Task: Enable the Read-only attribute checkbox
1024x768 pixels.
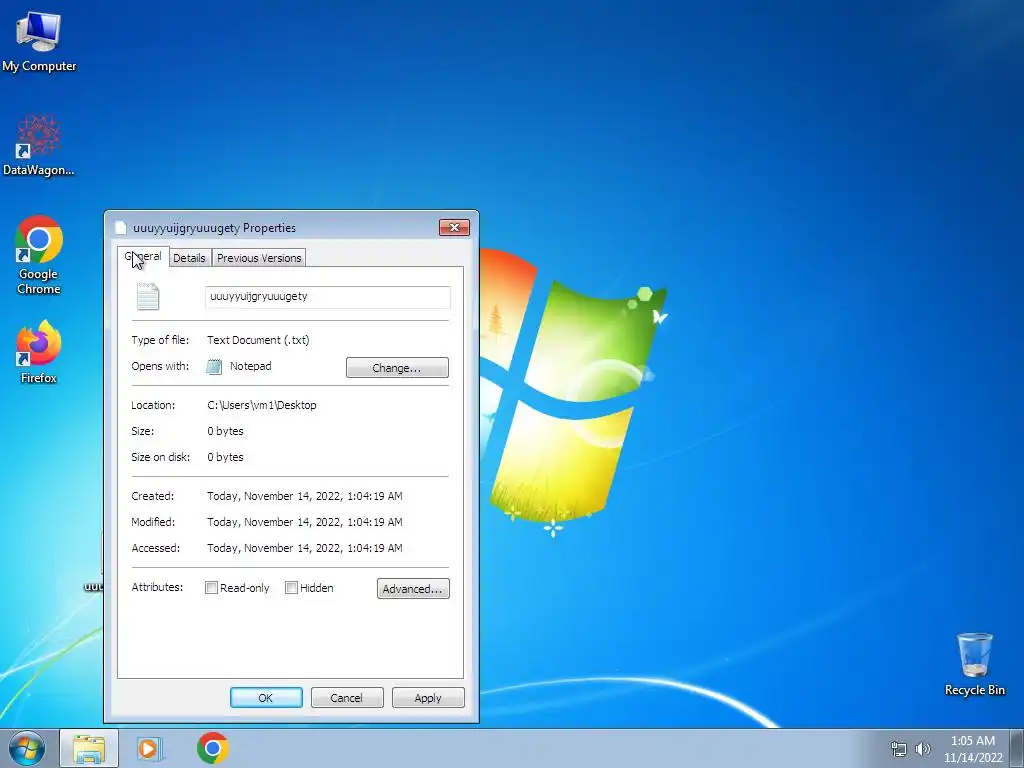Action: tap(211, 588)
